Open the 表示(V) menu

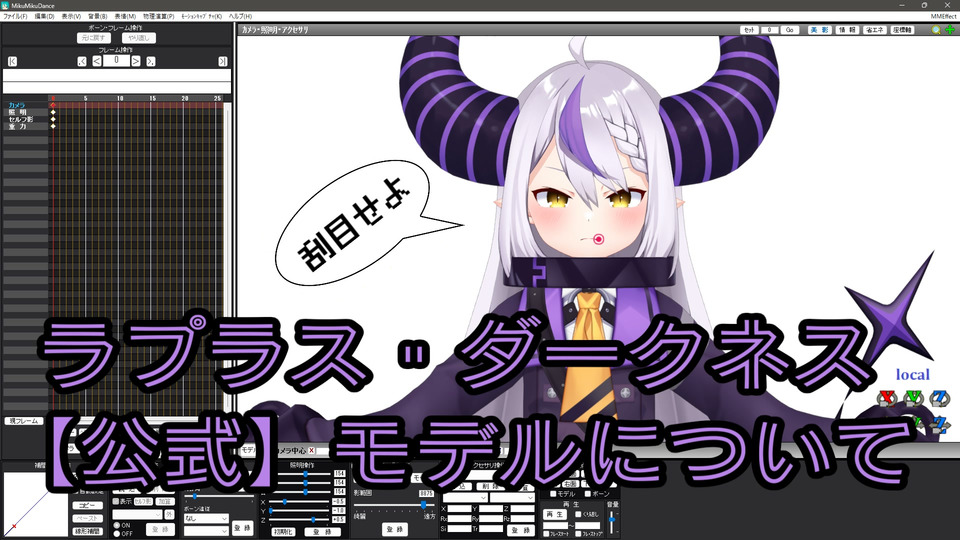[x=71, y=17]
